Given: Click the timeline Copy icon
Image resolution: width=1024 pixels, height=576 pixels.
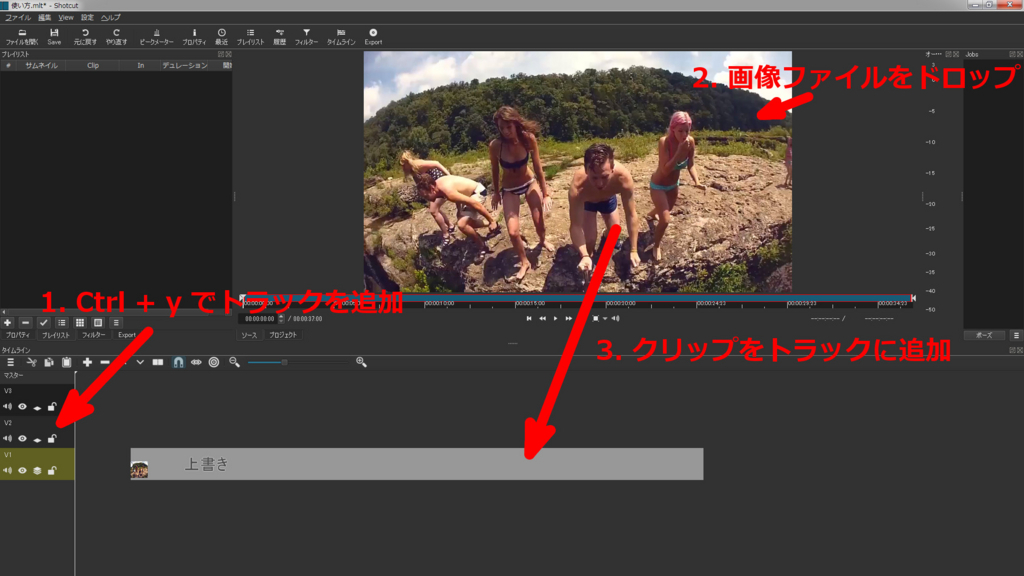Looking at the screenshot, I should point(48,362).
